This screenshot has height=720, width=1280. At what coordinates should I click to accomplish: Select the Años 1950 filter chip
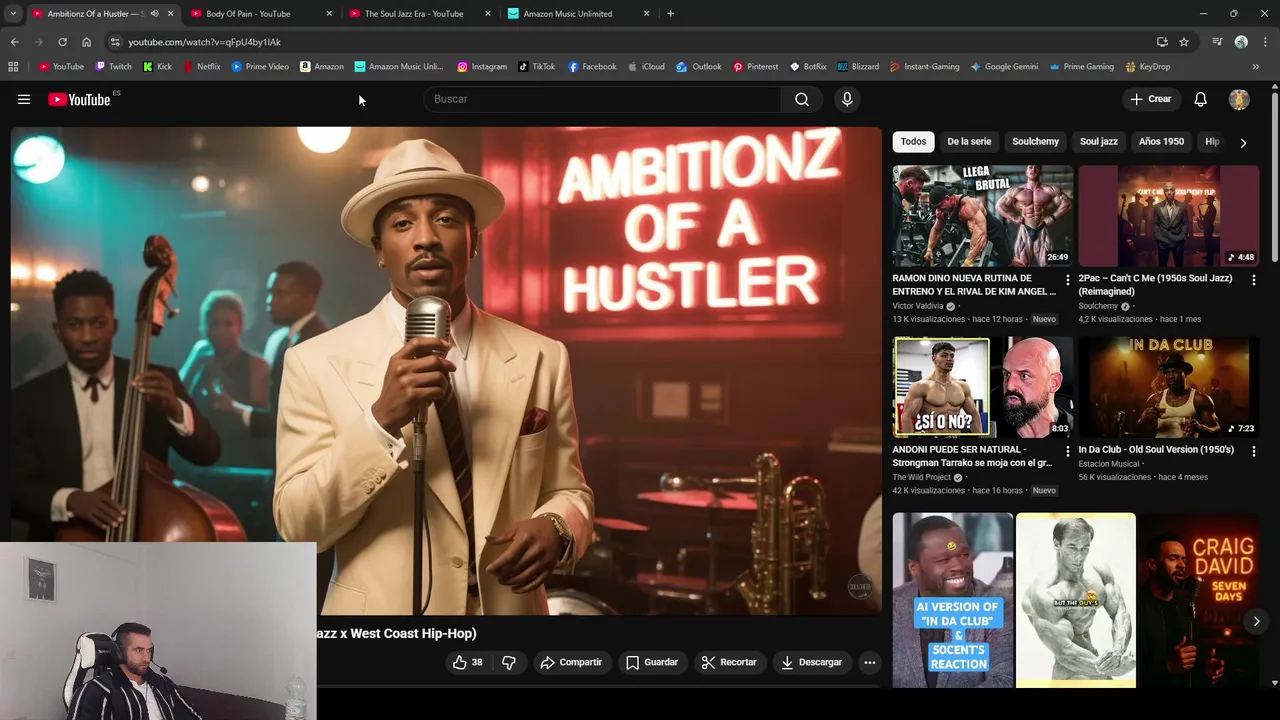[x=1161, y=141]
